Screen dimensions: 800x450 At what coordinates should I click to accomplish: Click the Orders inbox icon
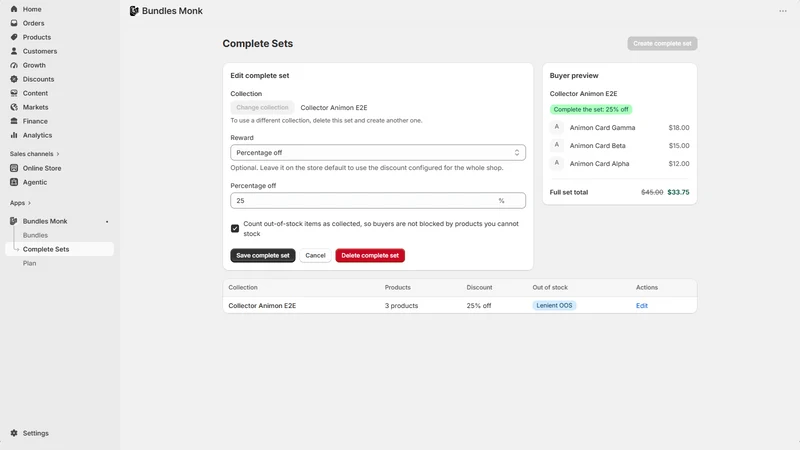click(x=14, y=23)
